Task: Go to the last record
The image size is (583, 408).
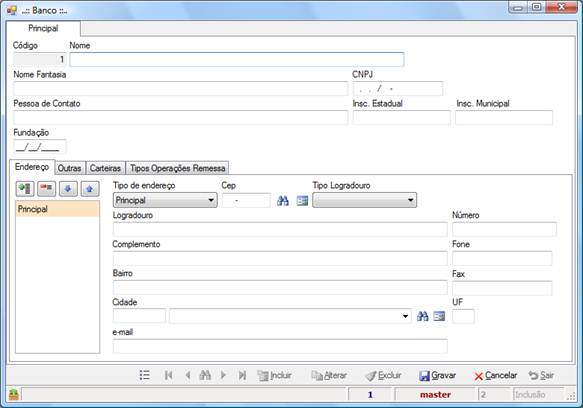Action: click(242, 375)
